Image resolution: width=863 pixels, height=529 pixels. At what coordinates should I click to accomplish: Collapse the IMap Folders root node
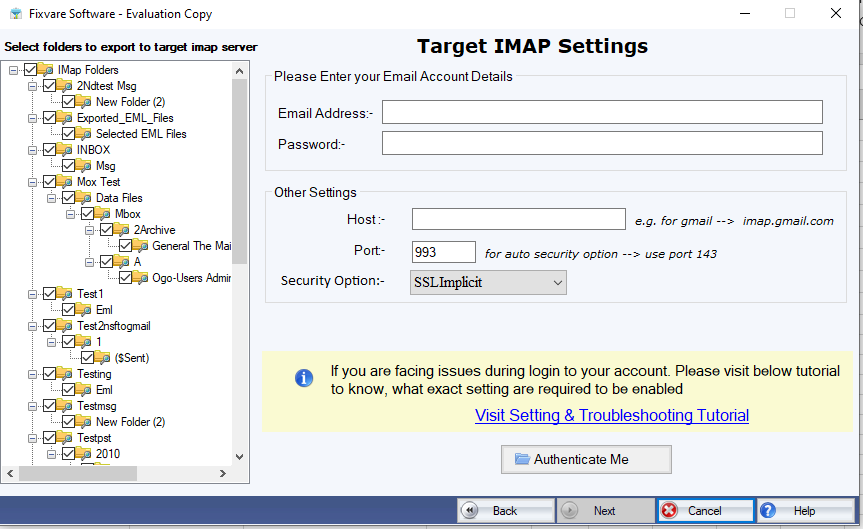14,70
